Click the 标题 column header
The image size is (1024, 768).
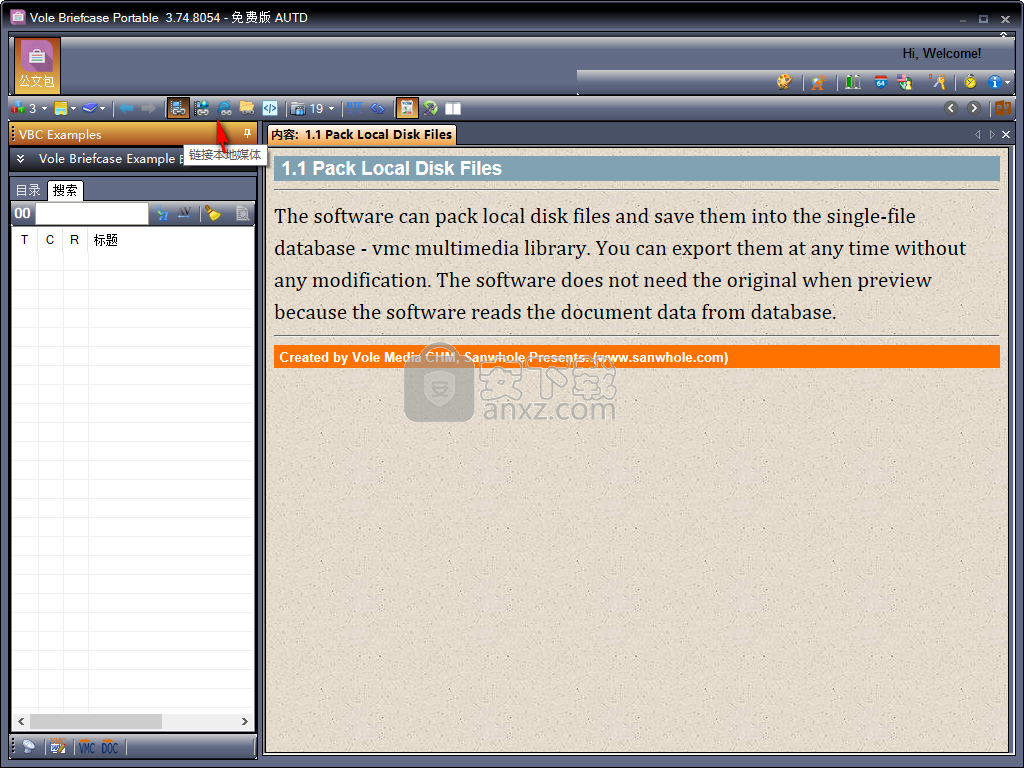[x=105, y=240]
